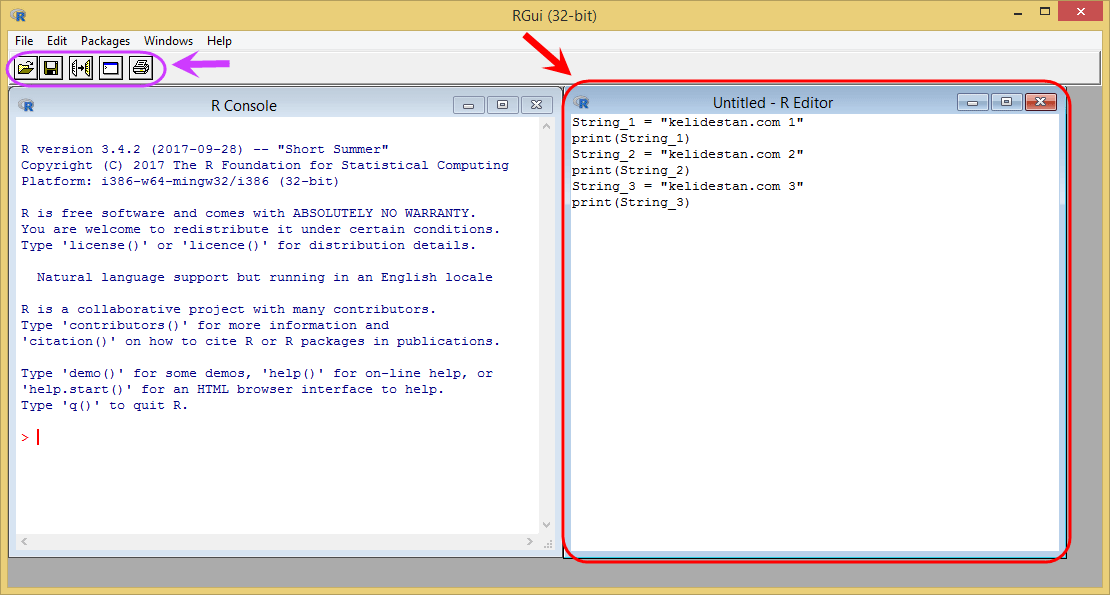Click the ABSOLUTELY NO WARRANTY console line
The height and width of the screenshot is (595, 1110).
(248, 213)
